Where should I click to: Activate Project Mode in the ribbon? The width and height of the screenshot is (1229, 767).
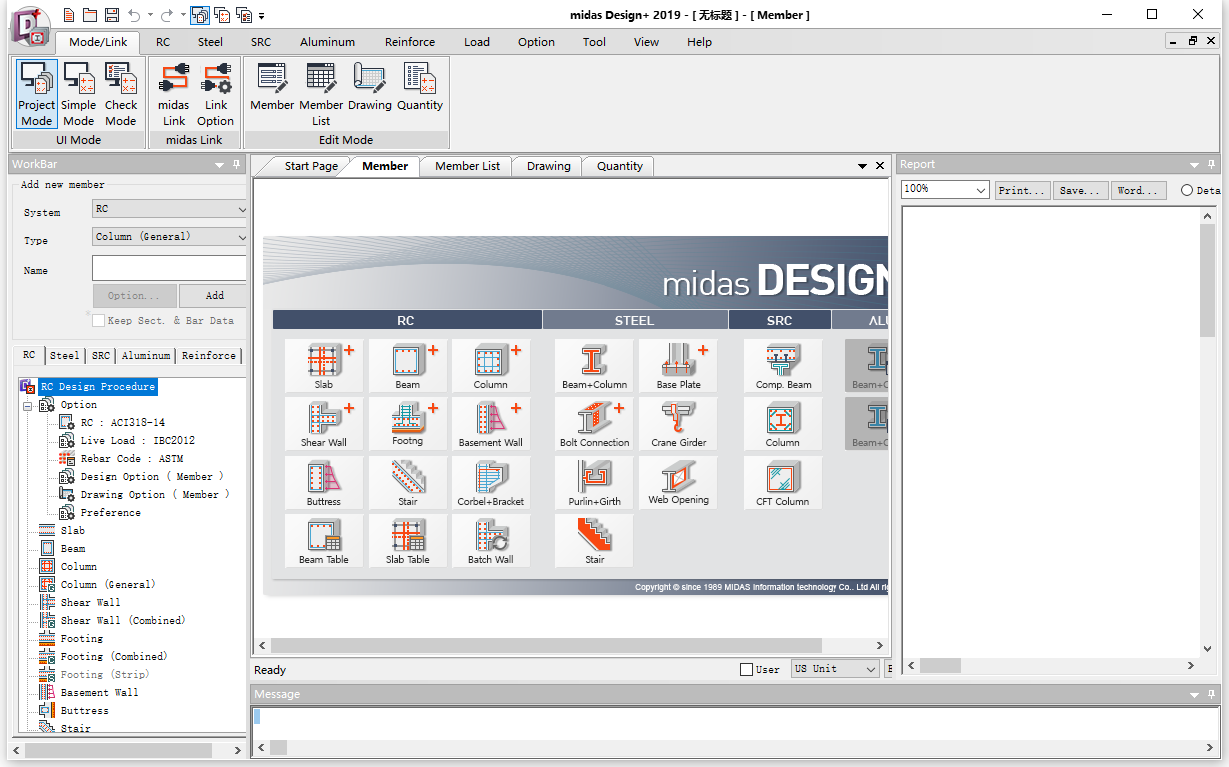(x=37, y=94)
